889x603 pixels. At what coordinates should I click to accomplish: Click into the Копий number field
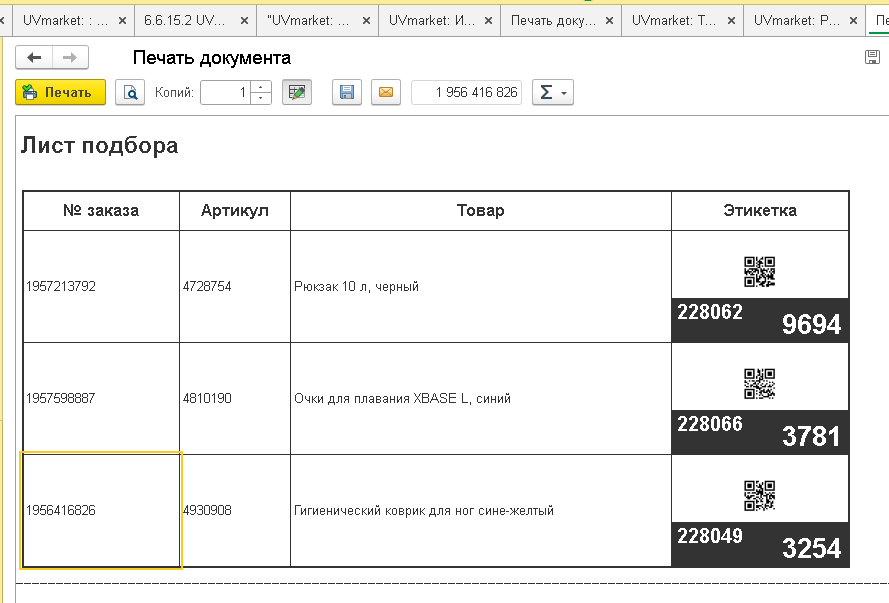(226, 92)
